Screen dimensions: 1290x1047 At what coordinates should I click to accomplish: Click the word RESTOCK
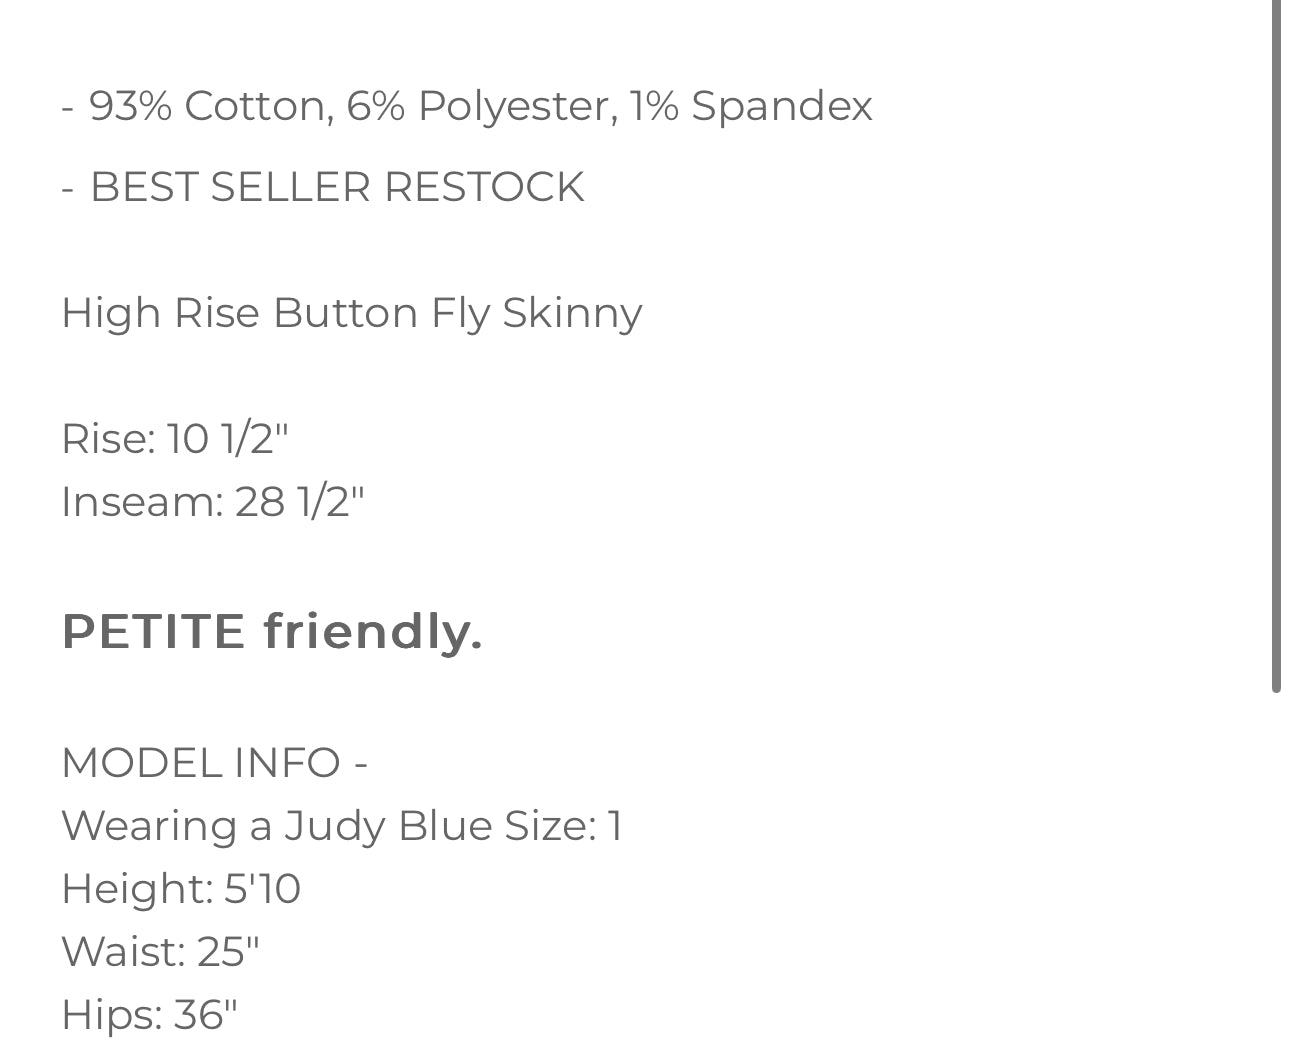484,187
